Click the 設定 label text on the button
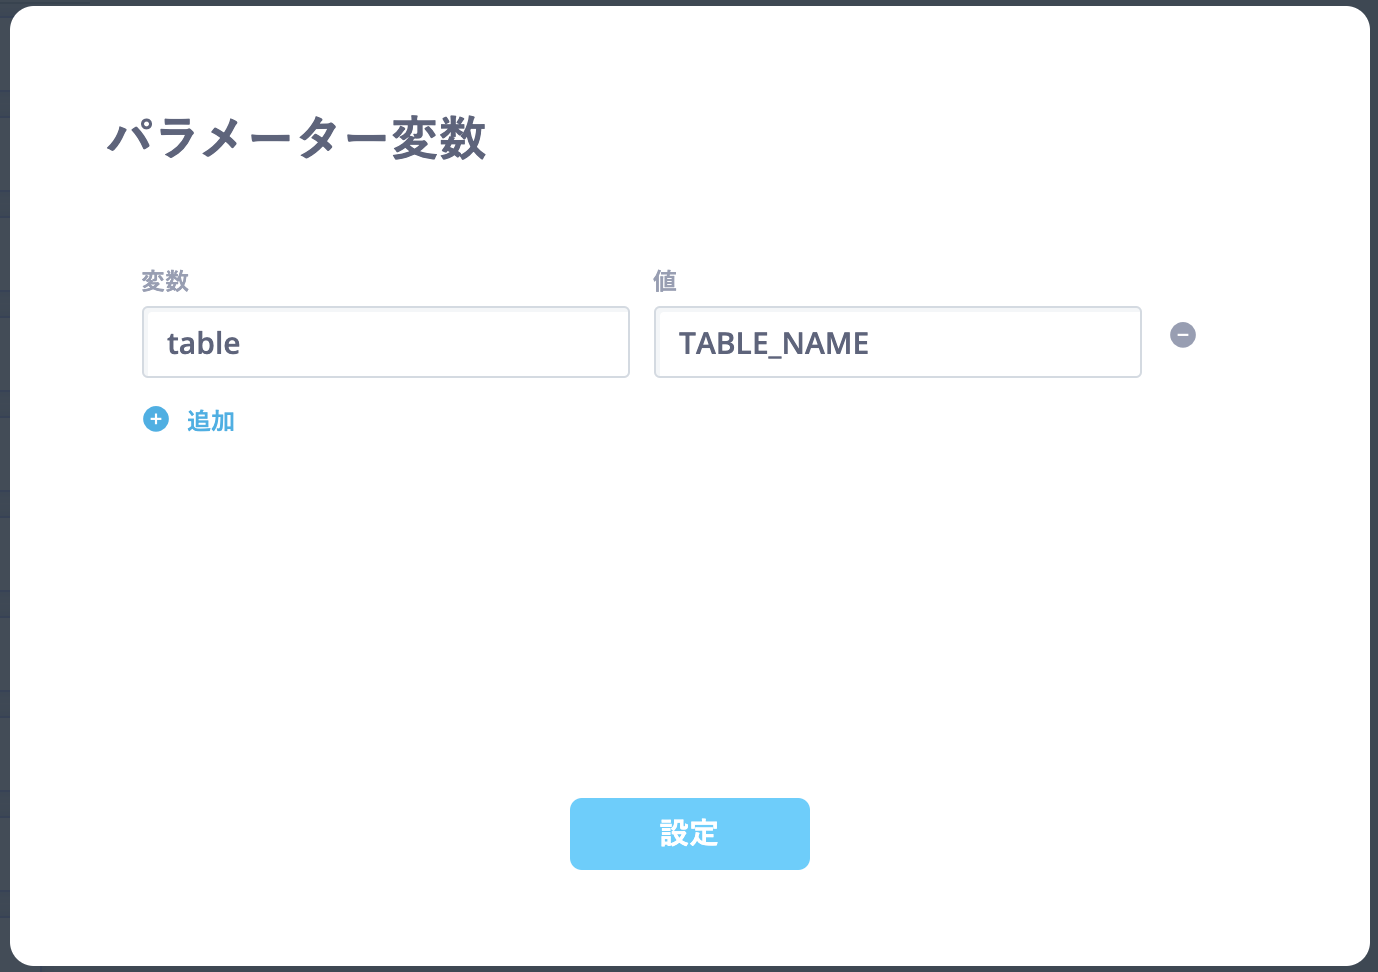 pyautogui.click(x=689, y=833)
